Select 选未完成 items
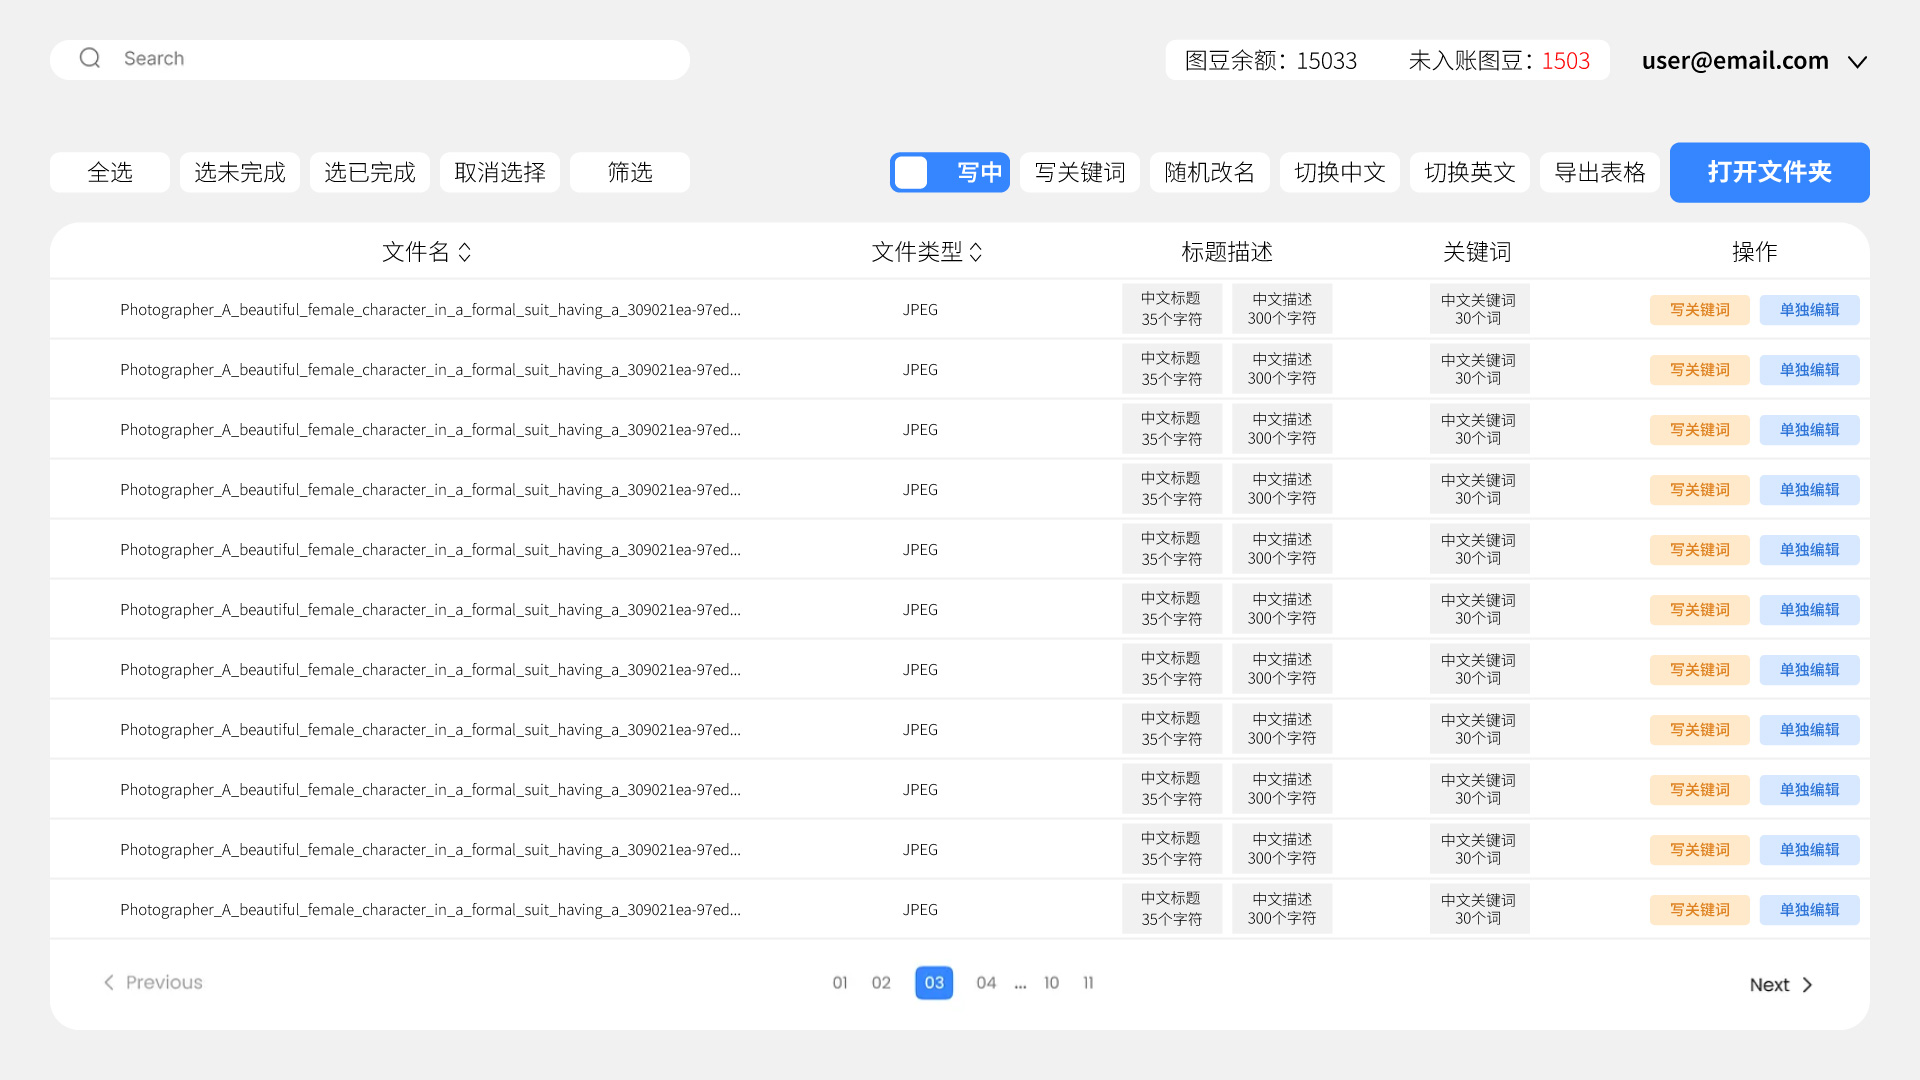 click(239, 172)
